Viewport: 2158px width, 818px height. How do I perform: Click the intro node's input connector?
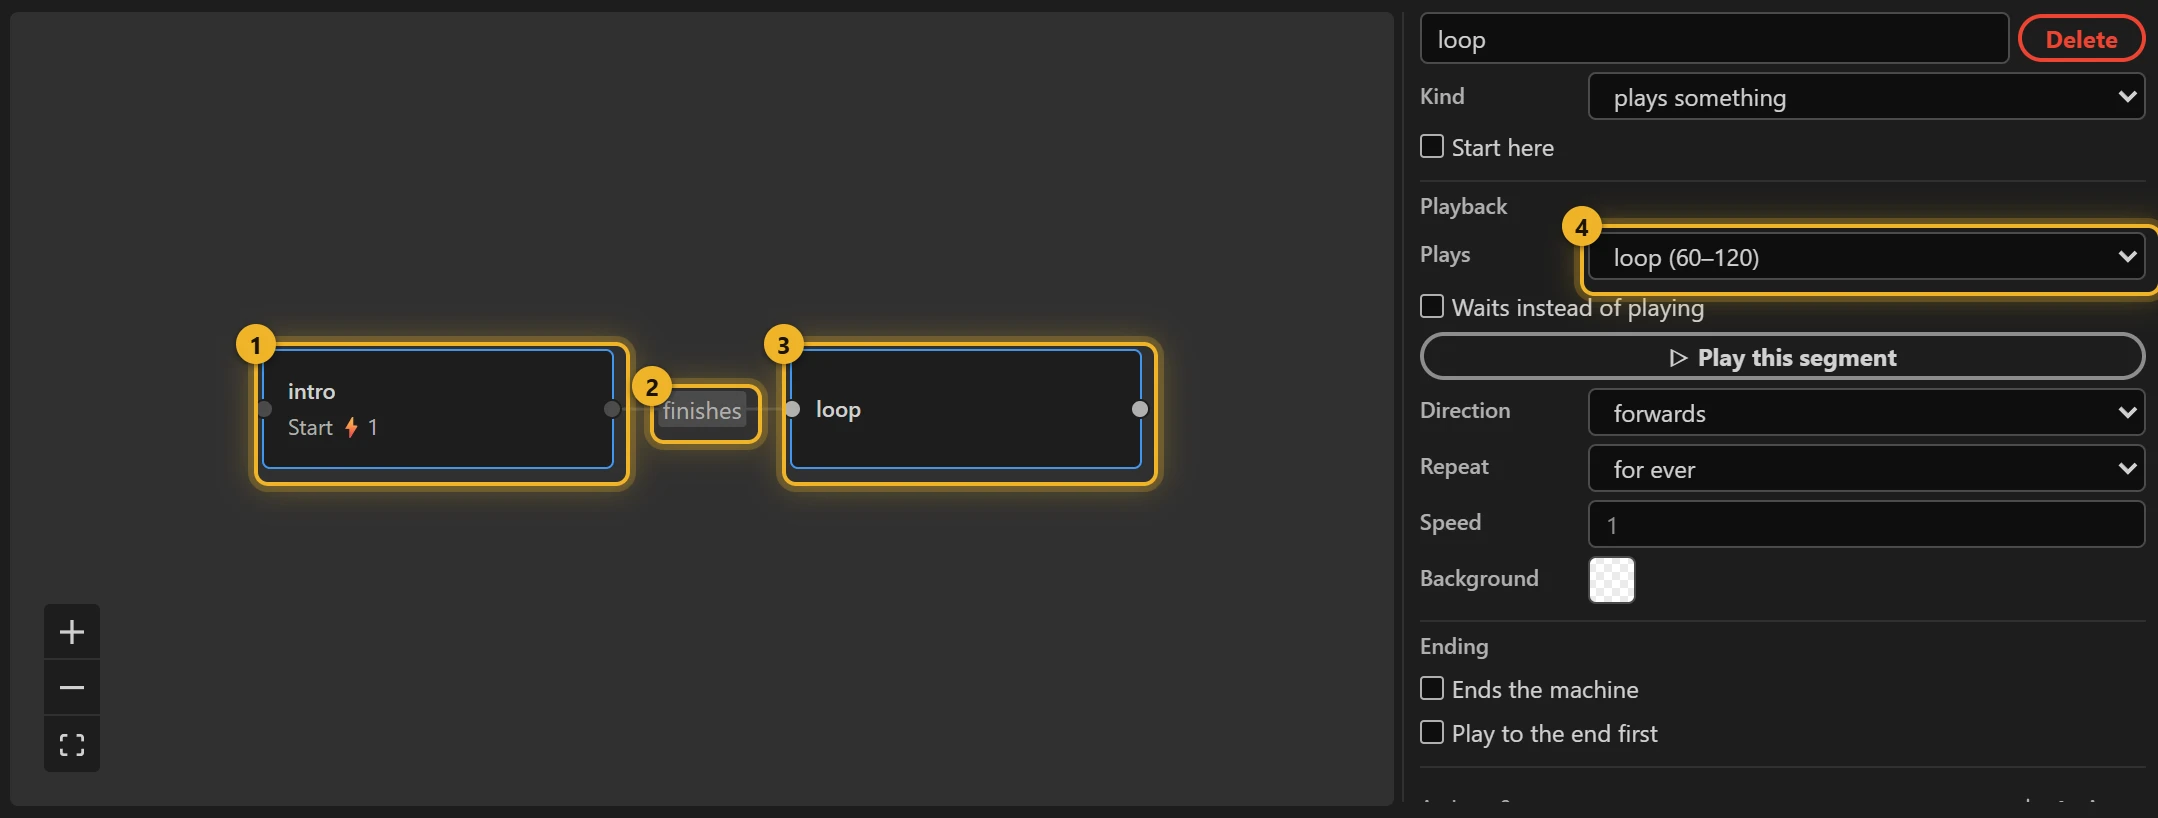(264, 409)
